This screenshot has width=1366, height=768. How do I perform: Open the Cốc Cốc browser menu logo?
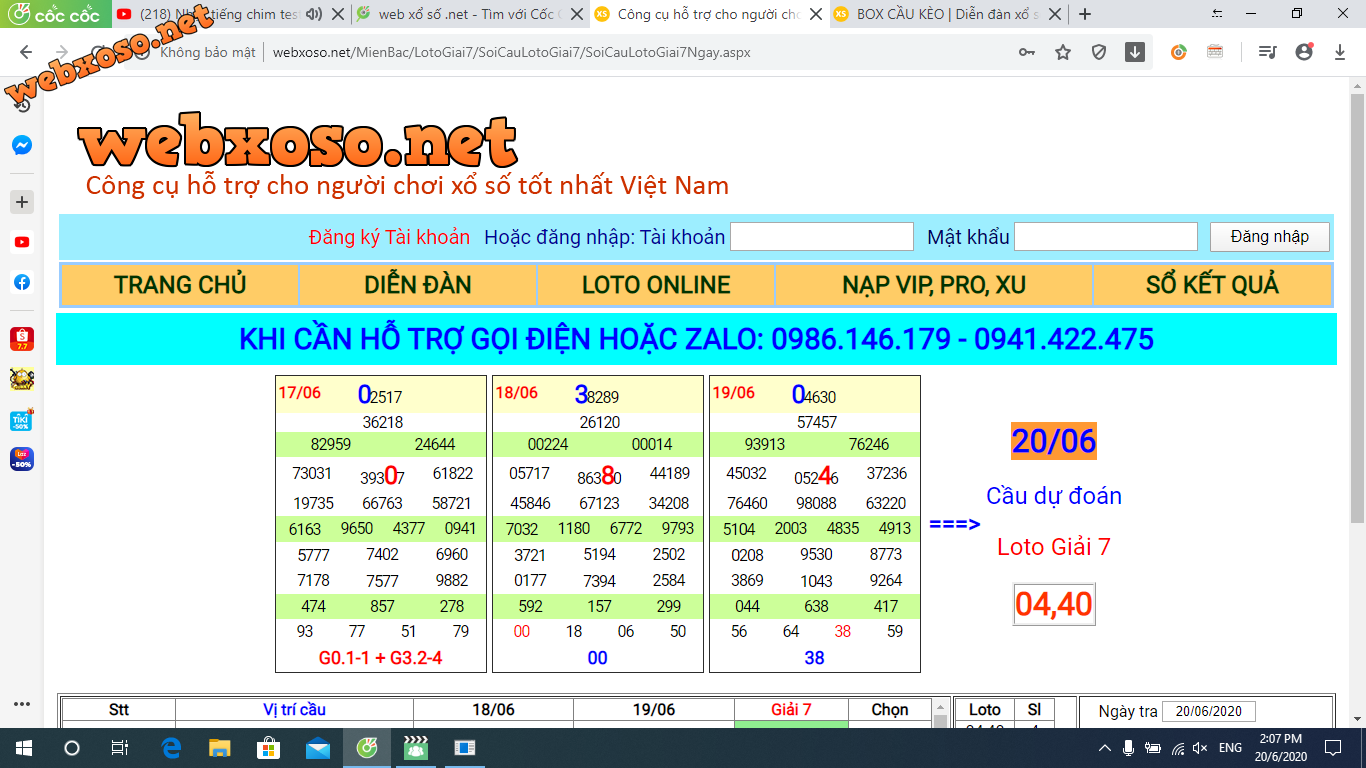tap(55, 14)
